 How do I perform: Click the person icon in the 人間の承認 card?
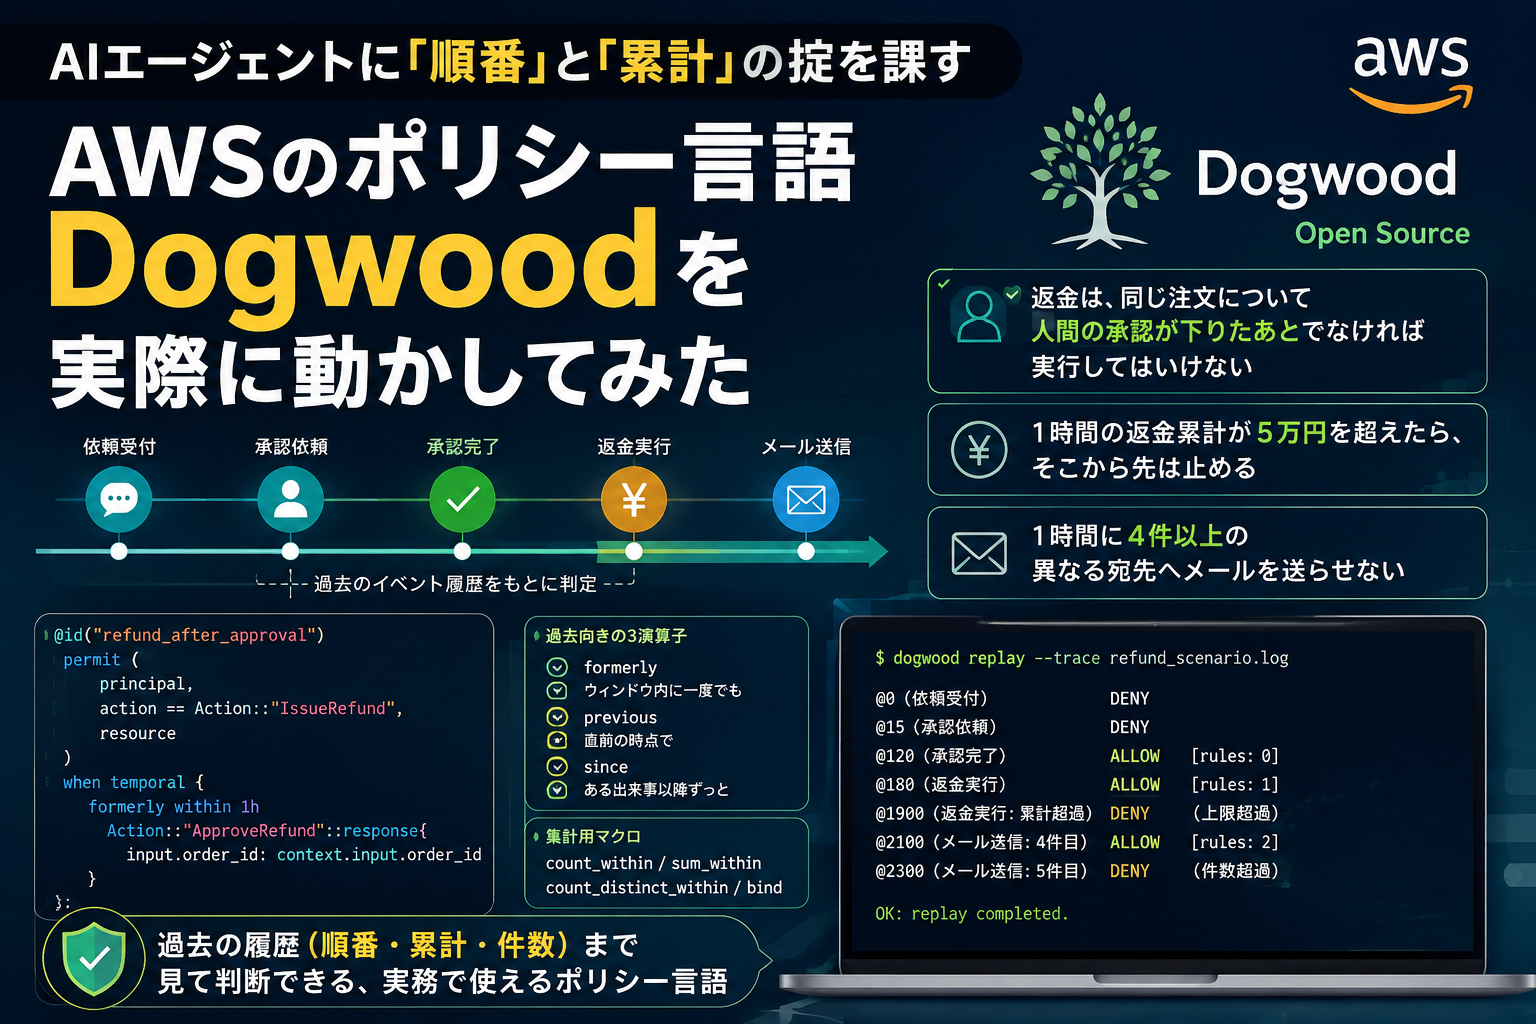pos(978,316)
